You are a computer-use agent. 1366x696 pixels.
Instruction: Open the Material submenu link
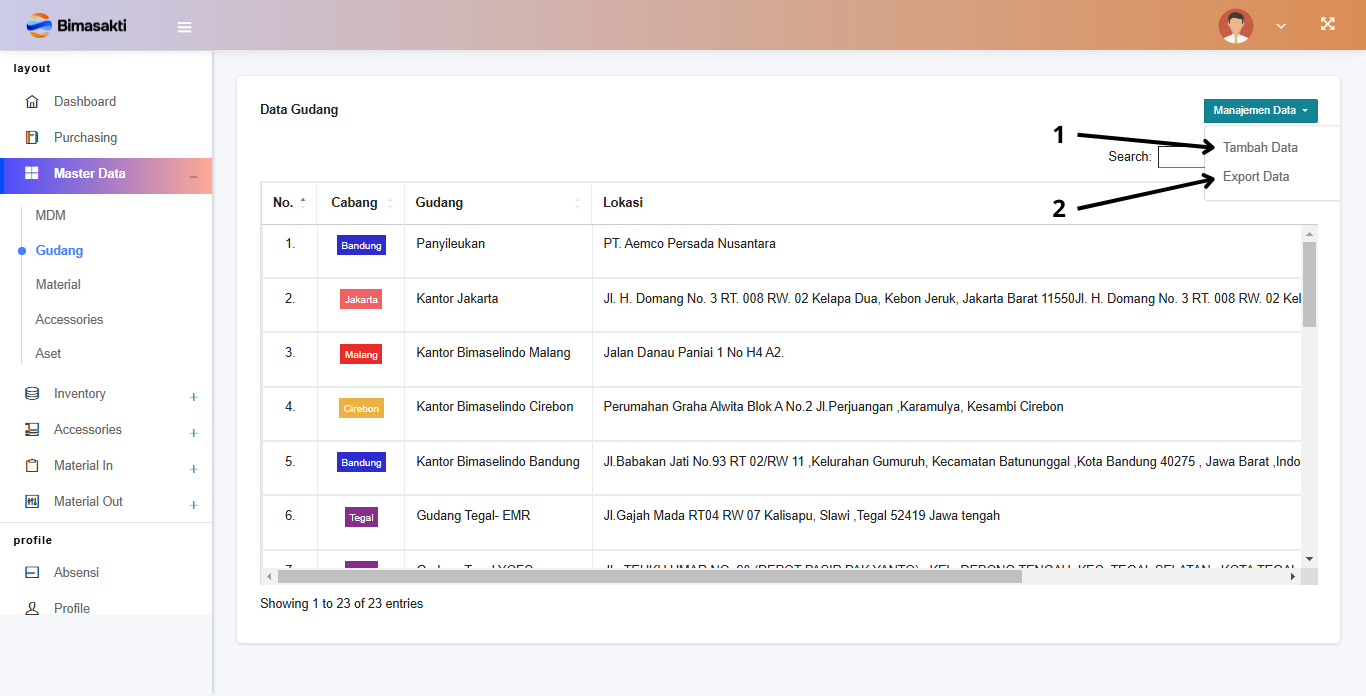pyautogui.click(x=58, y=285)
